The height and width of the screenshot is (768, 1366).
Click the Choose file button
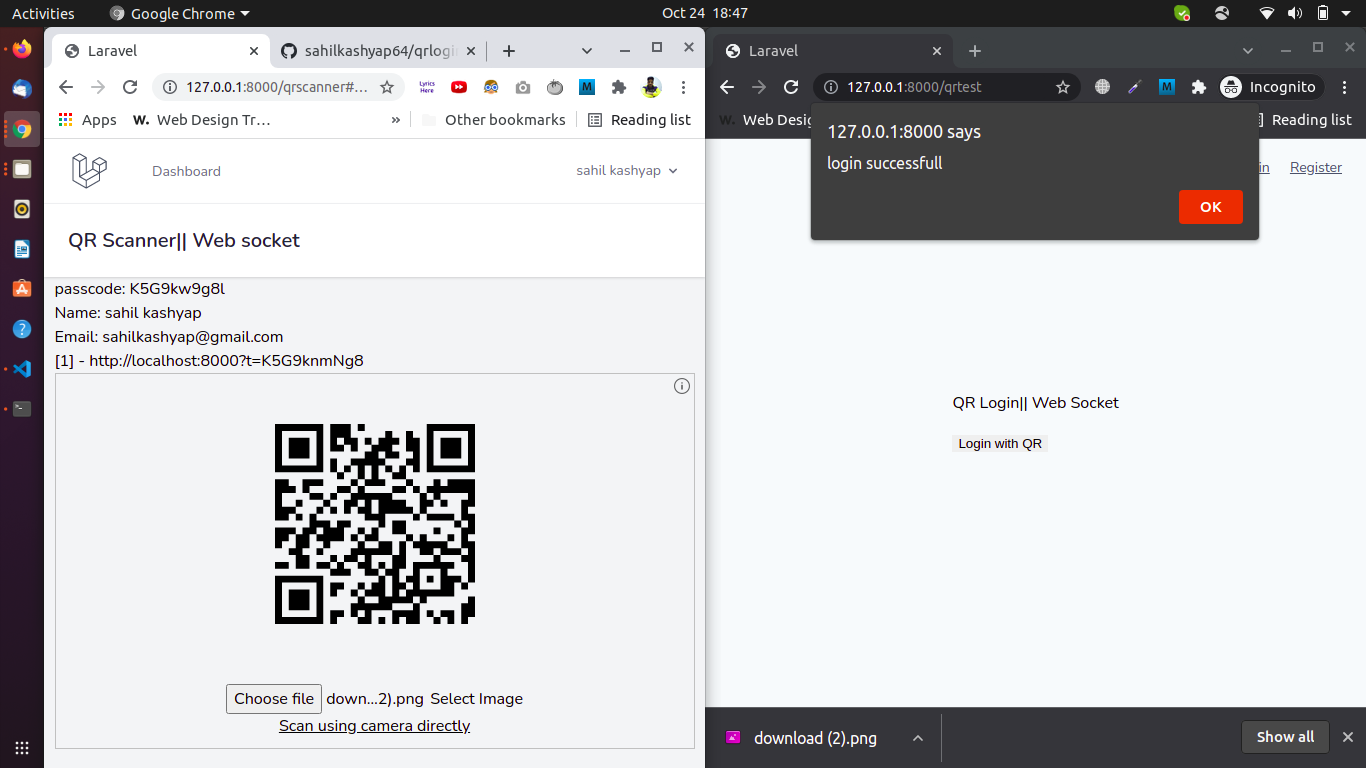pyautogui.click(x=274, y=699)
